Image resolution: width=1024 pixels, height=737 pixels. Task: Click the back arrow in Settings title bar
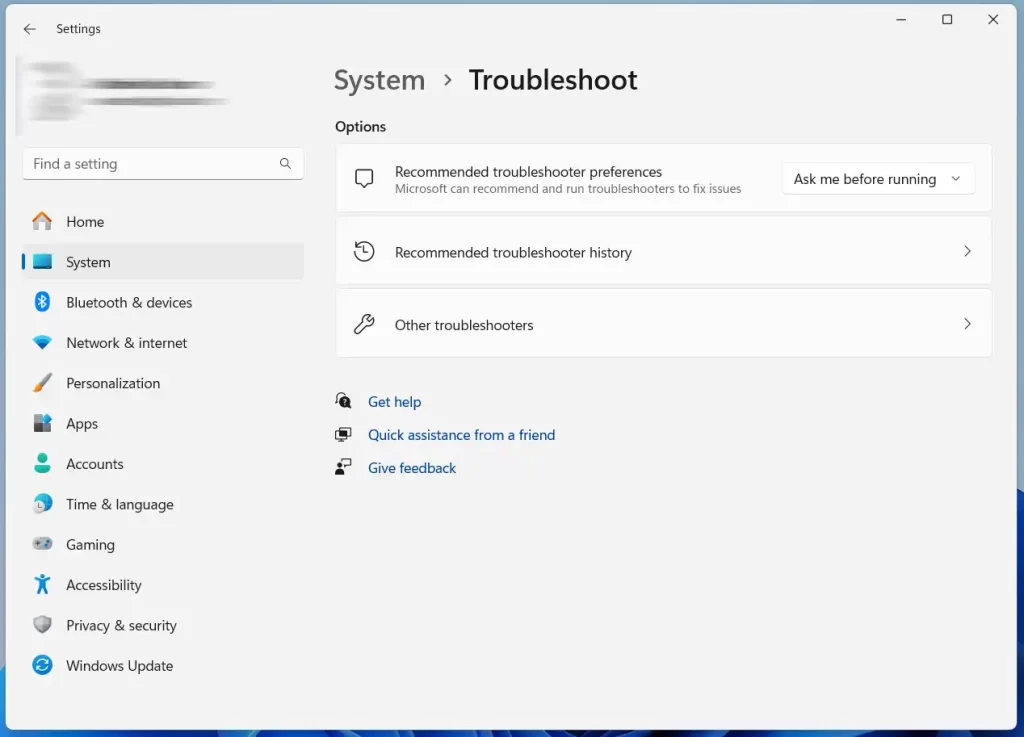(29, 29)
